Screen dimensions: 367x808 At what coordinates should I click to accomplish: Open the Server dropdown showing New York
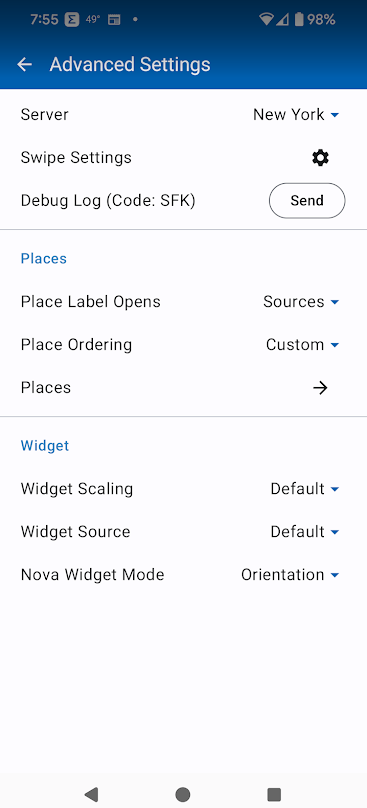point(296,114)
